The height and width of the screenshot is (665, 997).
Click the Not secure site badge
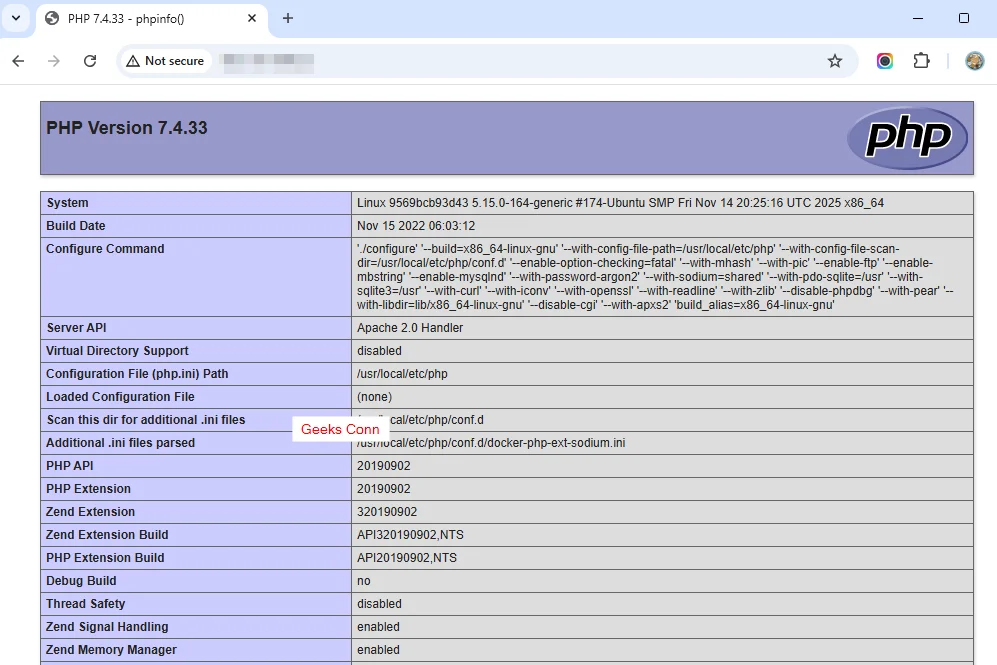165,61
